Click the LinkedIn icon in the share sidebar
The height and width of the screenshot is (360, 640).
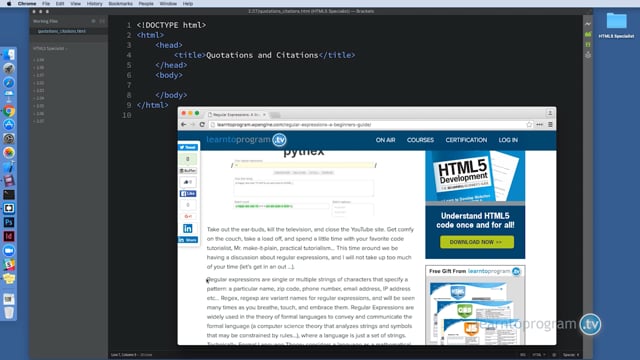[x=188, y=229]
